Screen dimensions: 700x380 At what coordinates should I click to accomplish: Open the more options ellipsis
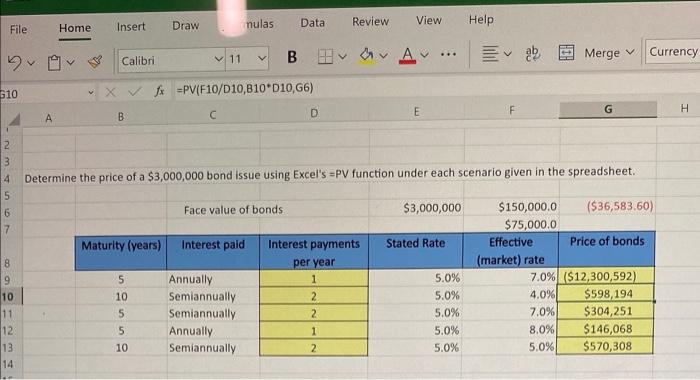point(448,54)
